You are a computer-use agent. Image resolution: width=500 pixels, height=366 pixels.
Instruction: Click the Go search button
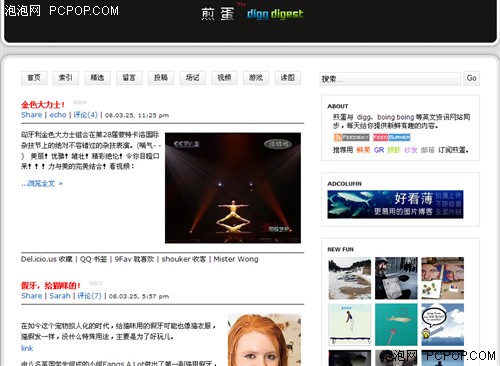(x=471, y=78)
